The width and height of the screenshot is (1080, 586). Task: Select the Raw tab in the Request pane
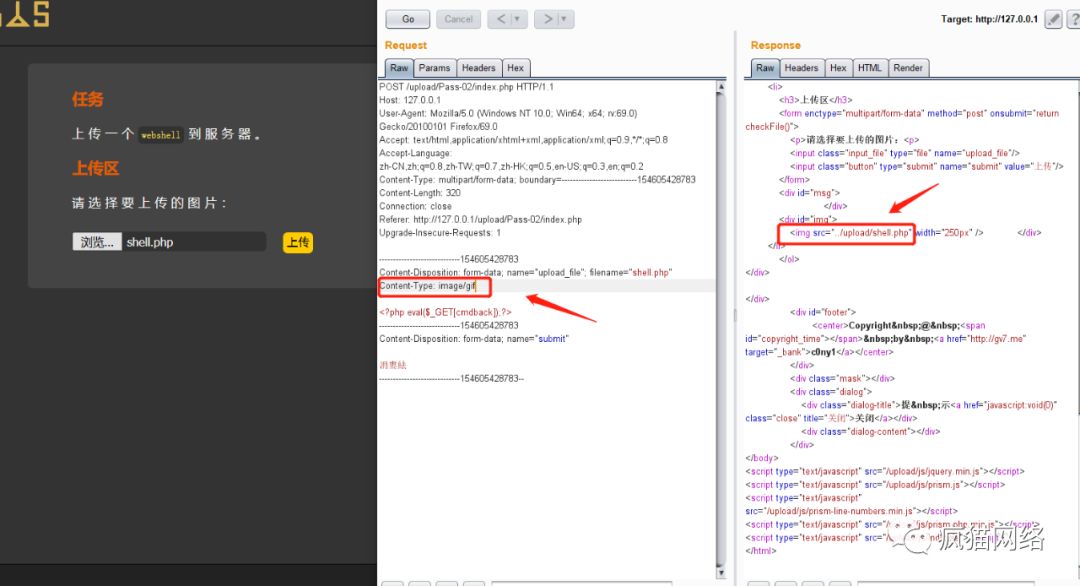point(399,67)
